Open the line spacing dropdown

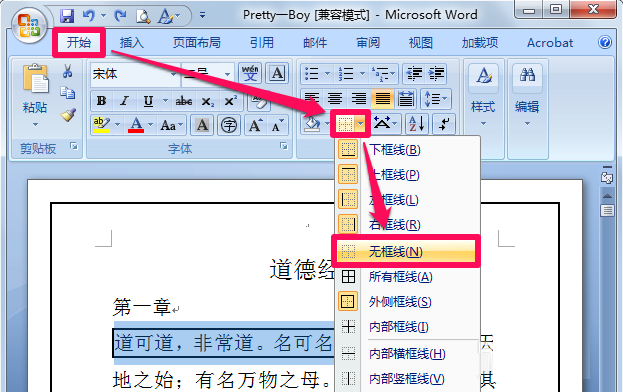(x=436, y=98)
